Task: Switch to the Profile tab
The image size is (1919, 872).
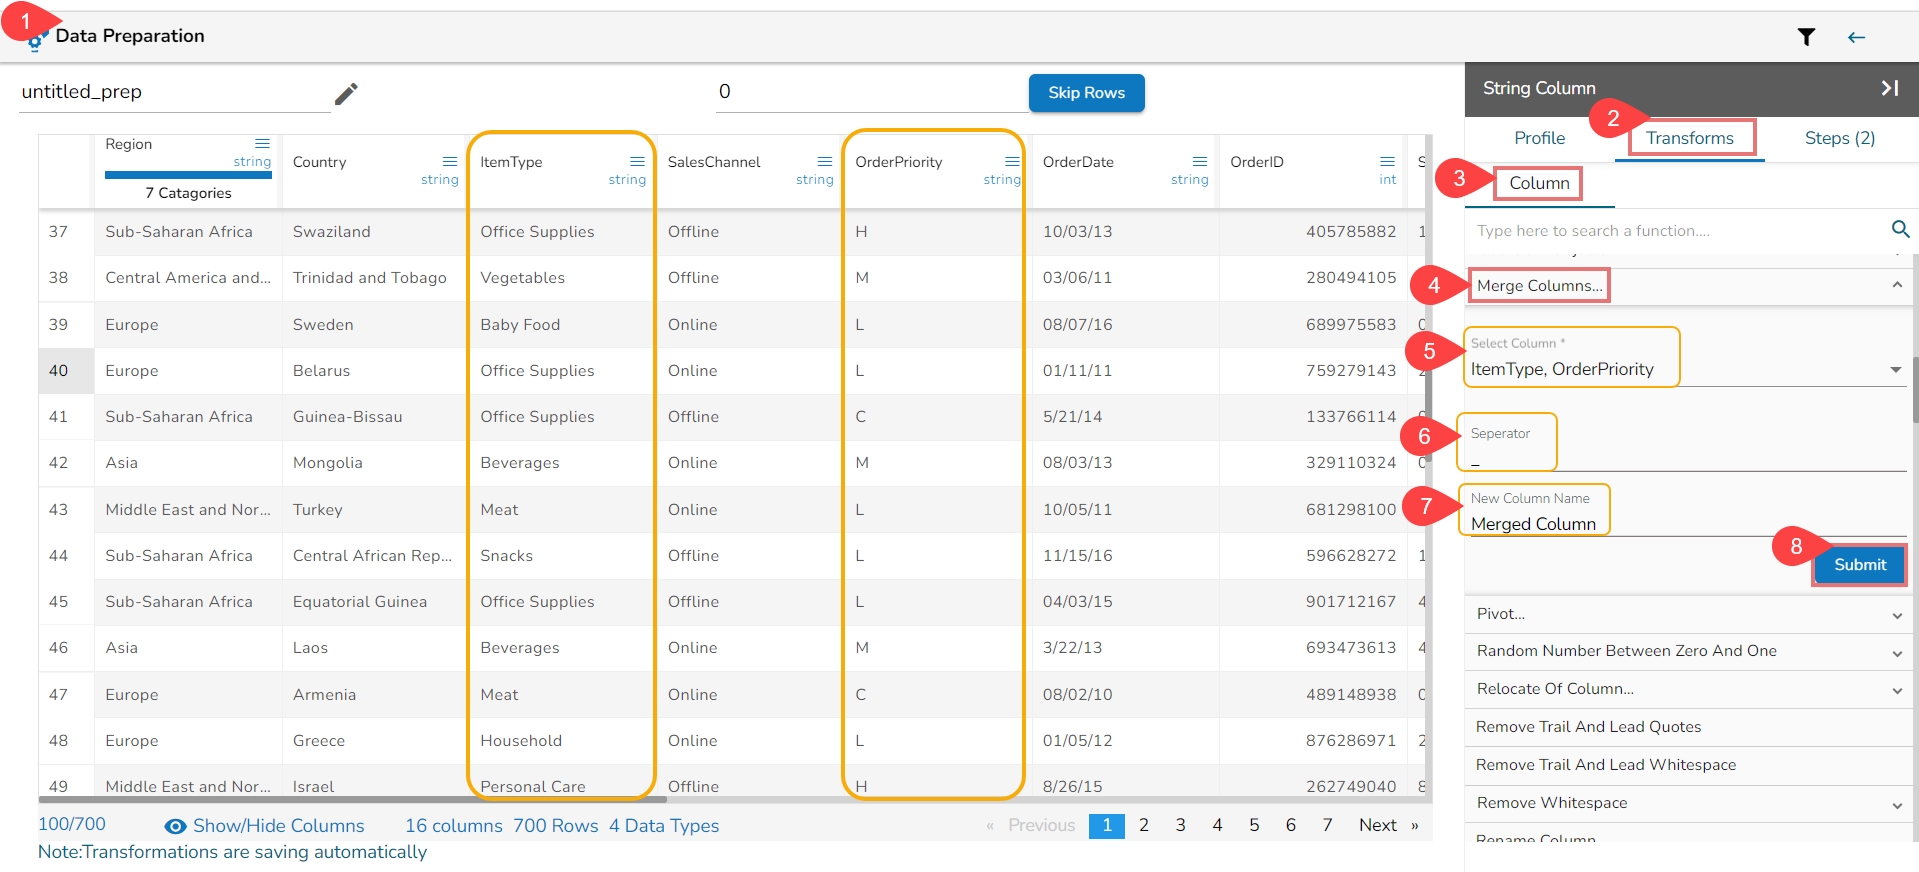Action: (1539, 138)
